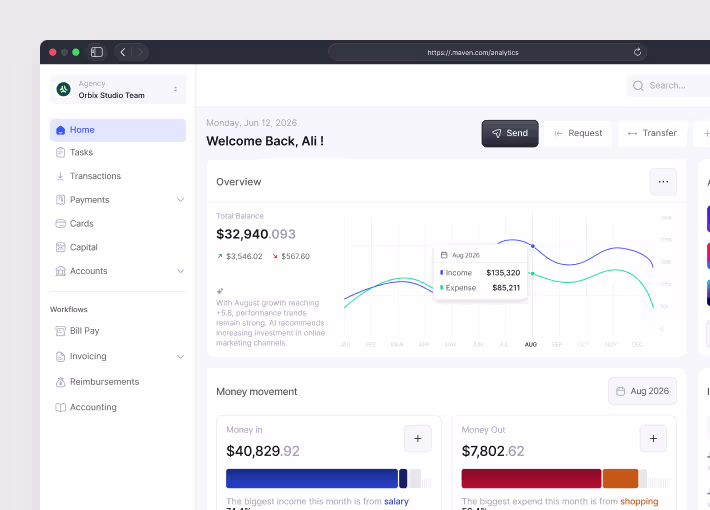The image size is (710, 510).
Task: Click the Money in $40,829.92 amount
Action: [x=263, y=451]
